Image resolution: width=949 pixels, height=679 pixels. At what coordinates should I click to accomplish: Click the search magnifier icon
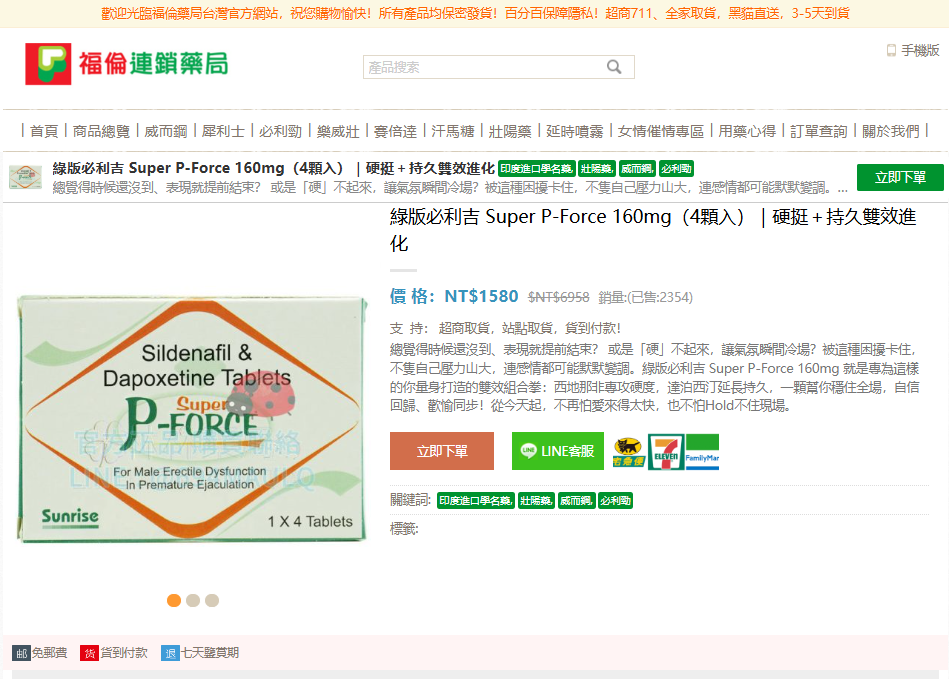614,67
